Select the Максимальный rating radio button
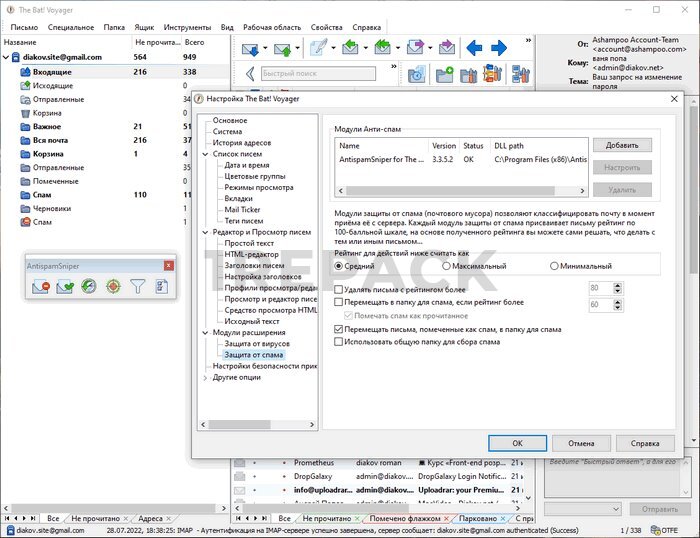The height and width of the screenshot is (538, 700). pos(446,266)
